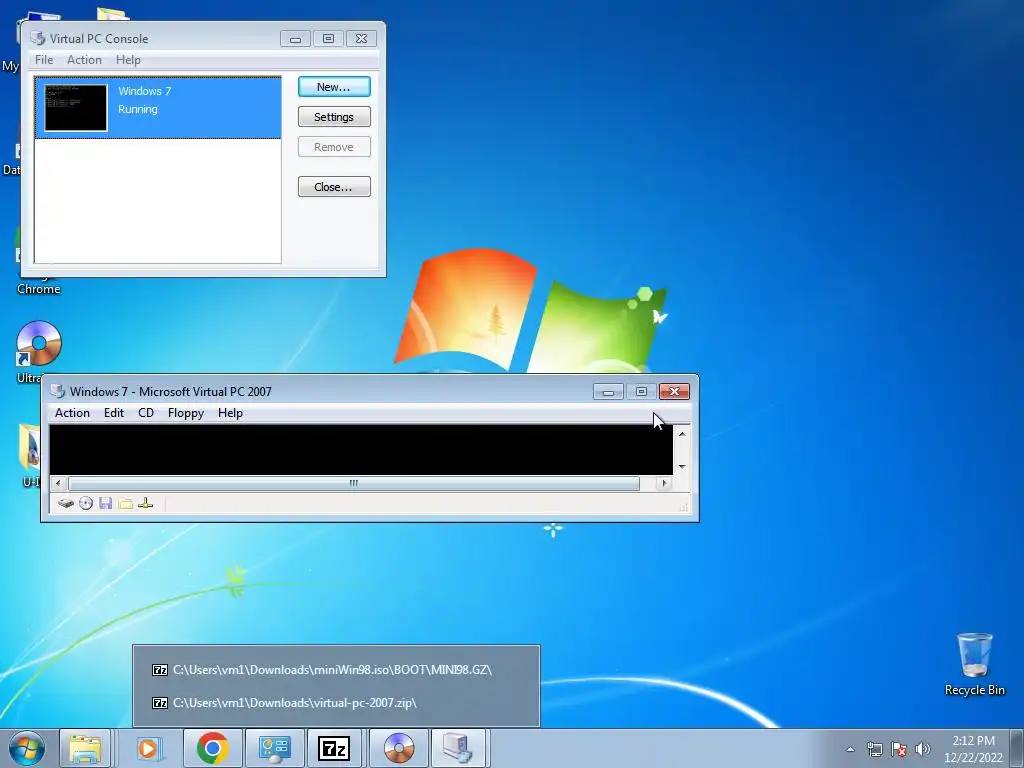1024x768 pixels.
Task: Click the VM window scroll up arrow
Action: pos(682,434)
